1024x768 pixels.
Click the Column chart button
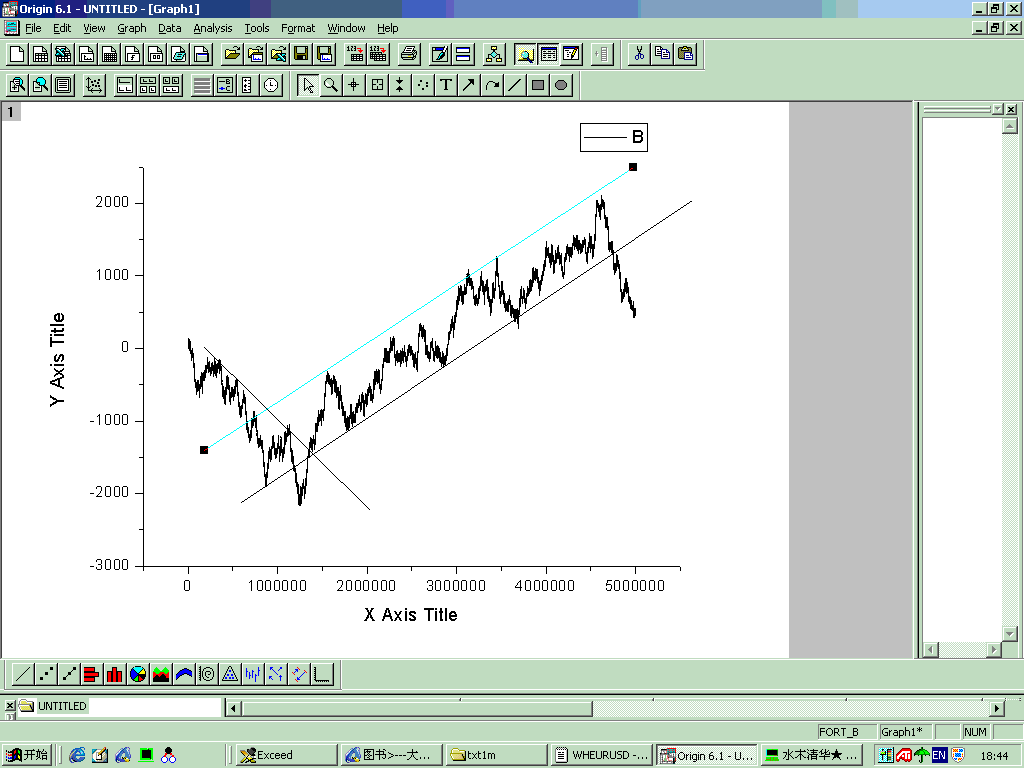[114, 673]
